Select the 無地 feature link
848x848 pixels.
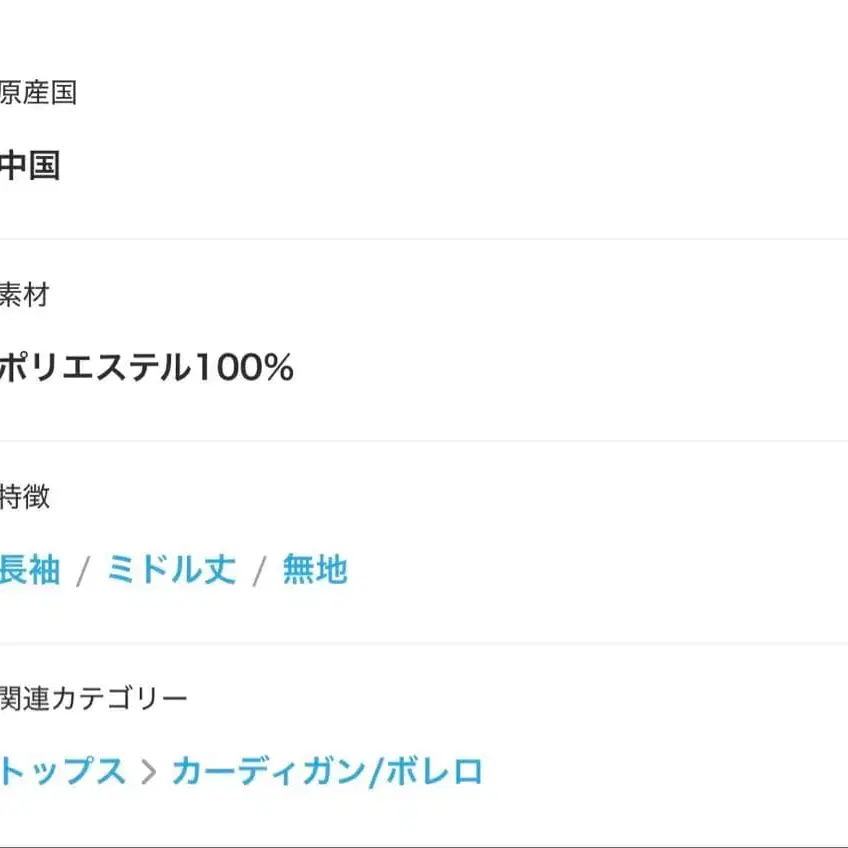[x=314, y=570]
